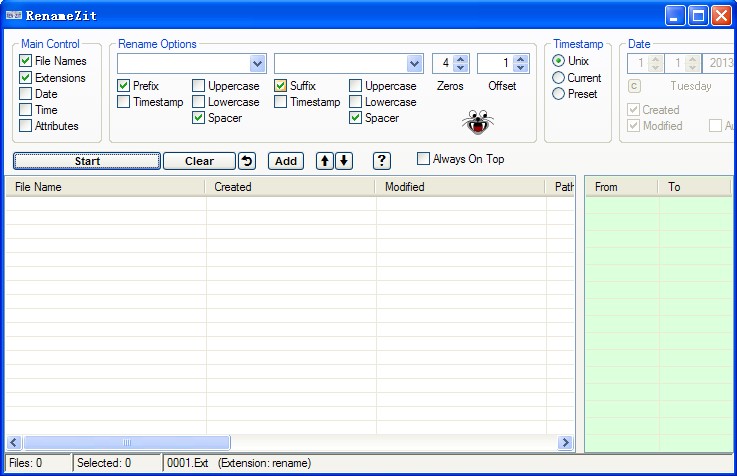This screenshot has height=476, width=737.
Task: Increase the Offset value
Action: (x=520, y=59)
